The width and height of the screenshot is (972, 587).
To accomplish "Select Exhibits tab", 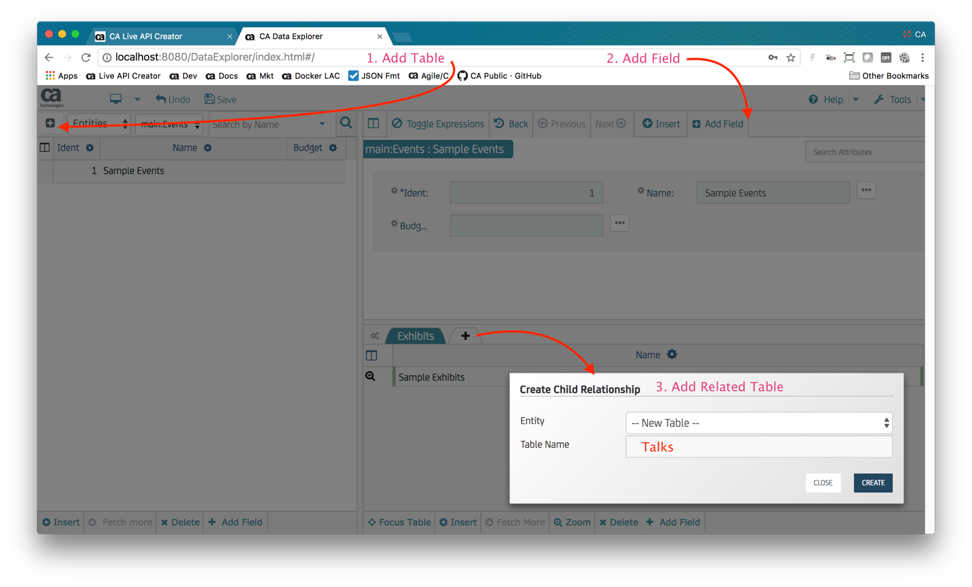I will (x=415, y=336).
